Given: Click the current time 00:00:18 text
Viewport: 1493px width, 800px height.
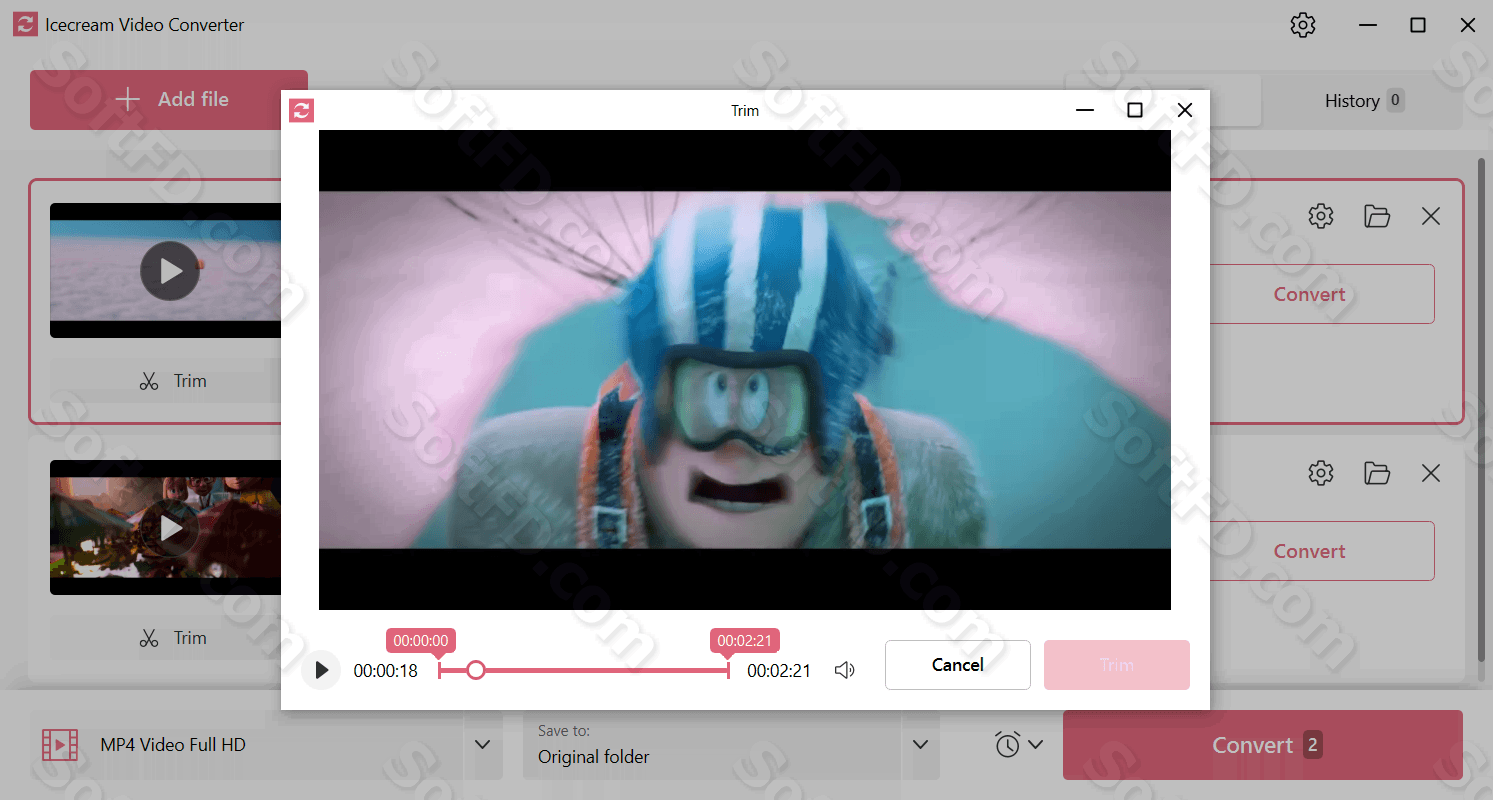Looking at the screenshot, I should pos(386,671).
